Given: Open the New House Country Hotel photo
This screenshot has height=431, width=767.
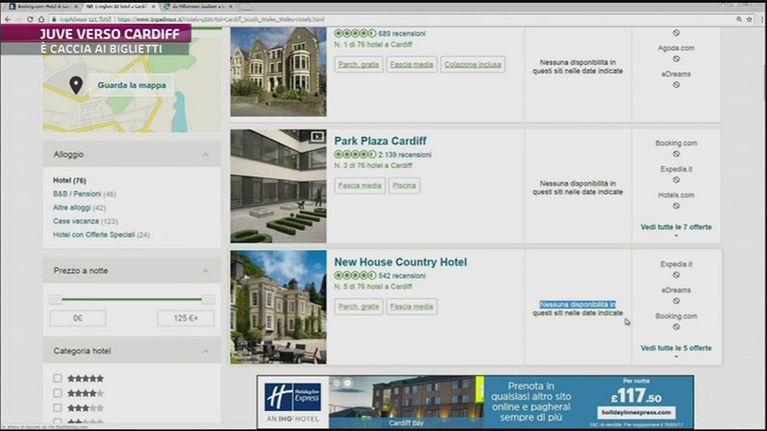Looking at the screenshot, I should click(278, 307).
